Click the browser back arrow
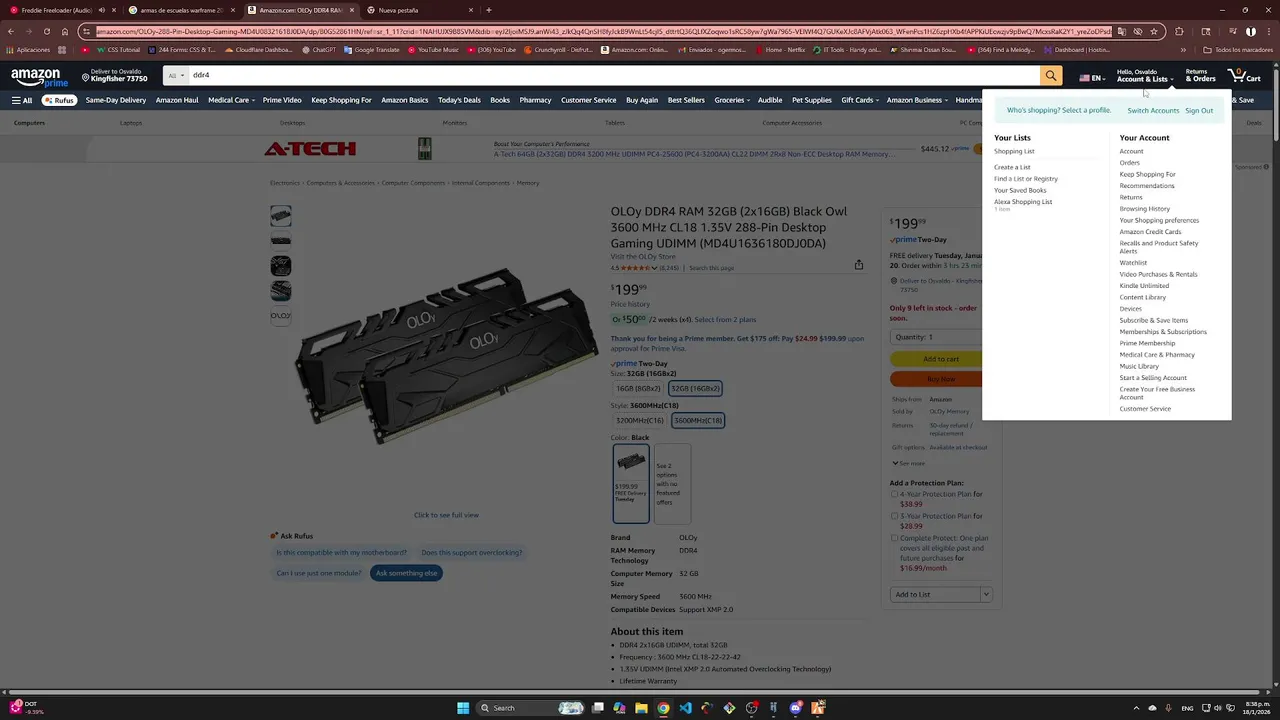Viewport: 1280px width, 720px height. [x=11, y=31]
